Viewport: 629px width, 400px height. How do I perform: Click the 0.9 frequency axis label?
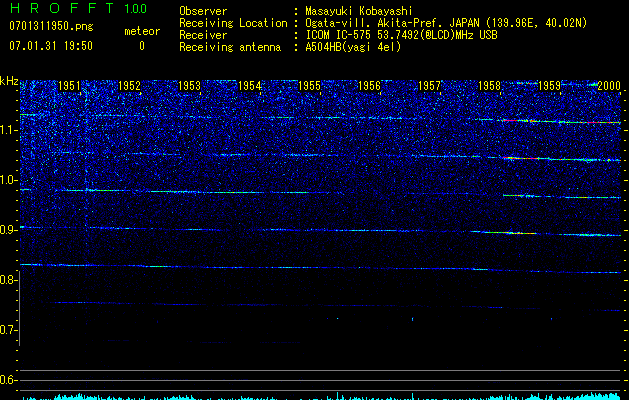coord(9,230)
